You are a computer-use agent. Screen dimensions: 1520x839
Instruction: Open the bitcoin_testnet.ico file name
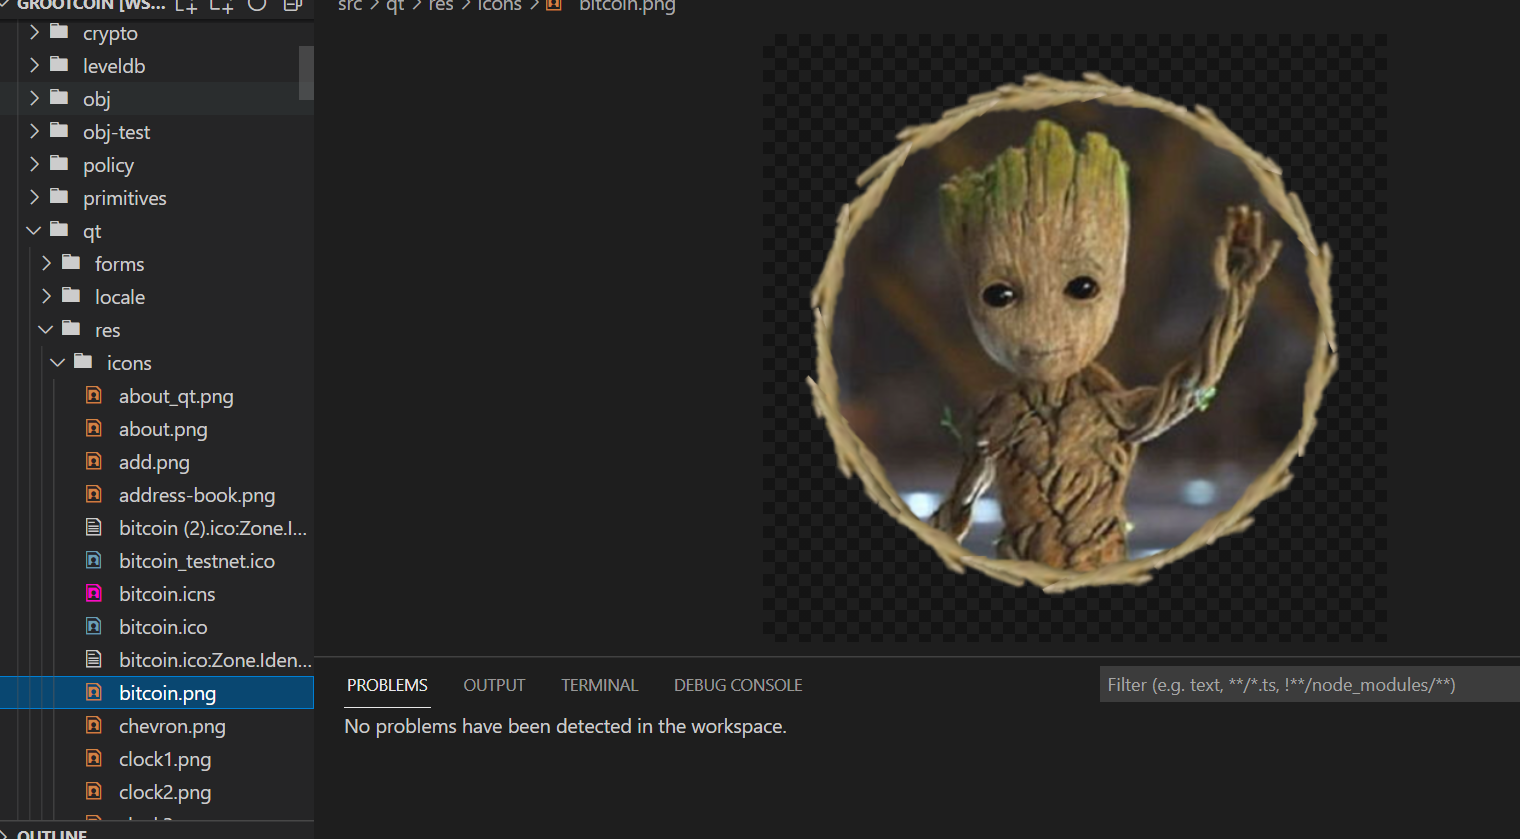tap(197, 561)
